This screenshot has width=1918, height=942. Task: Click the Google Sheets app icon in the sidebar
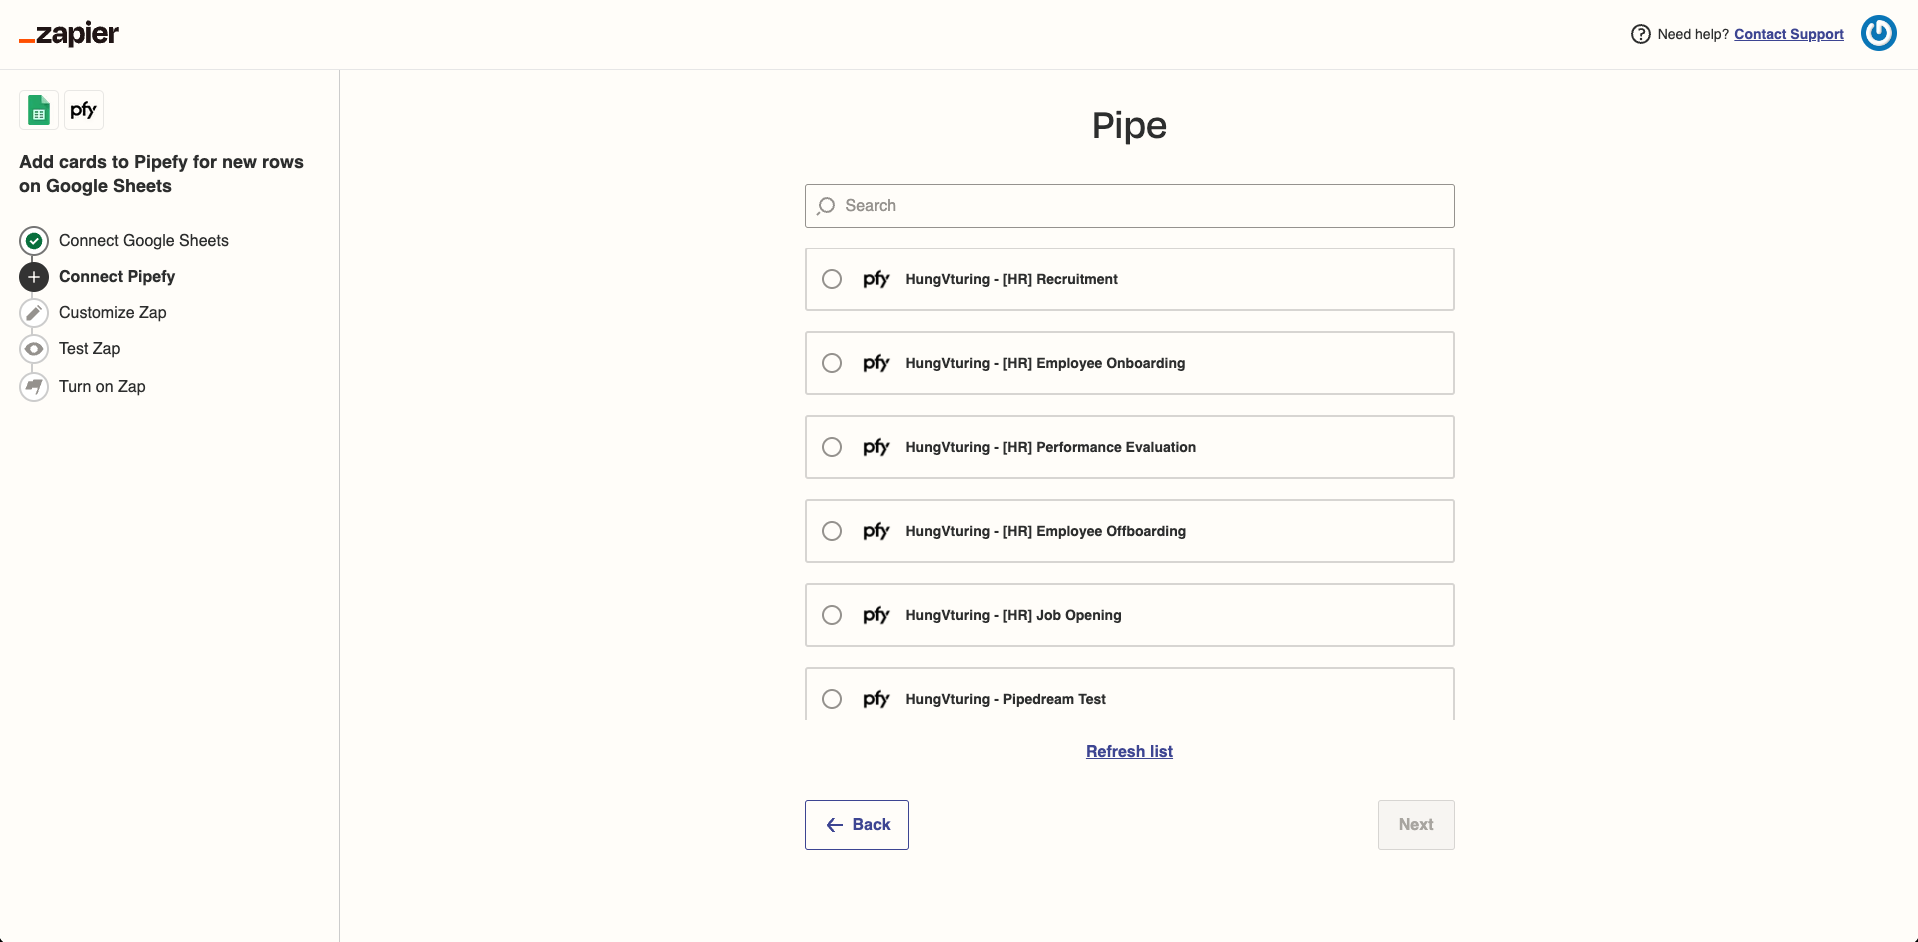tap(38, 110)
